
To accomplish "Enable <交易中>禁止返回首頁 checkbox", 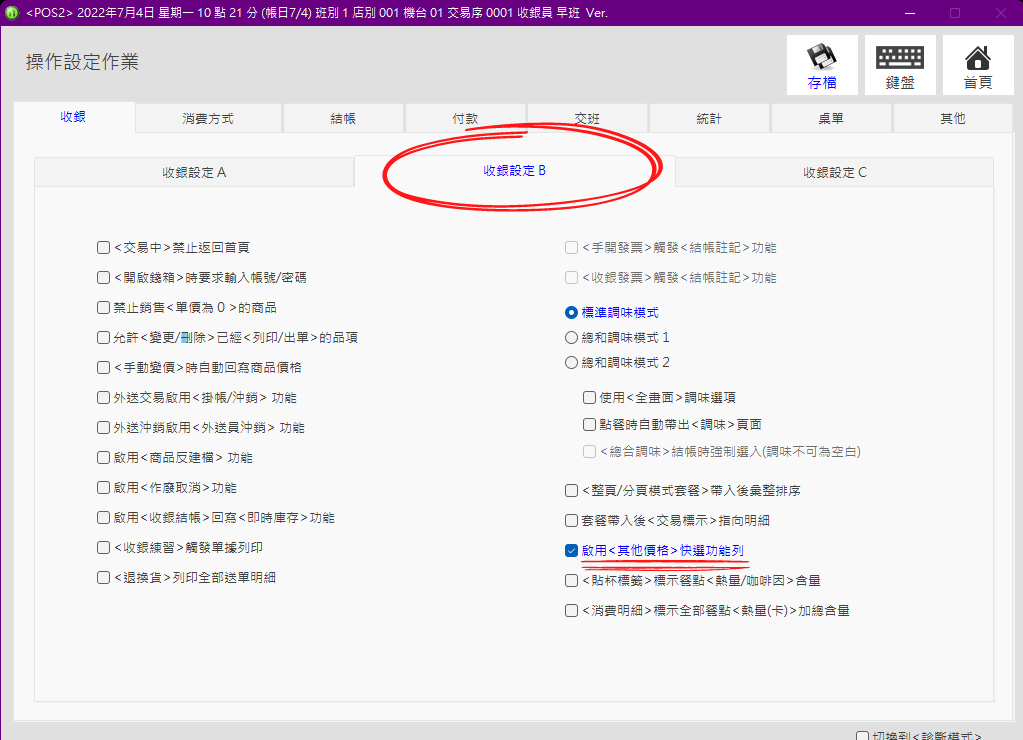I will [103, 247].
